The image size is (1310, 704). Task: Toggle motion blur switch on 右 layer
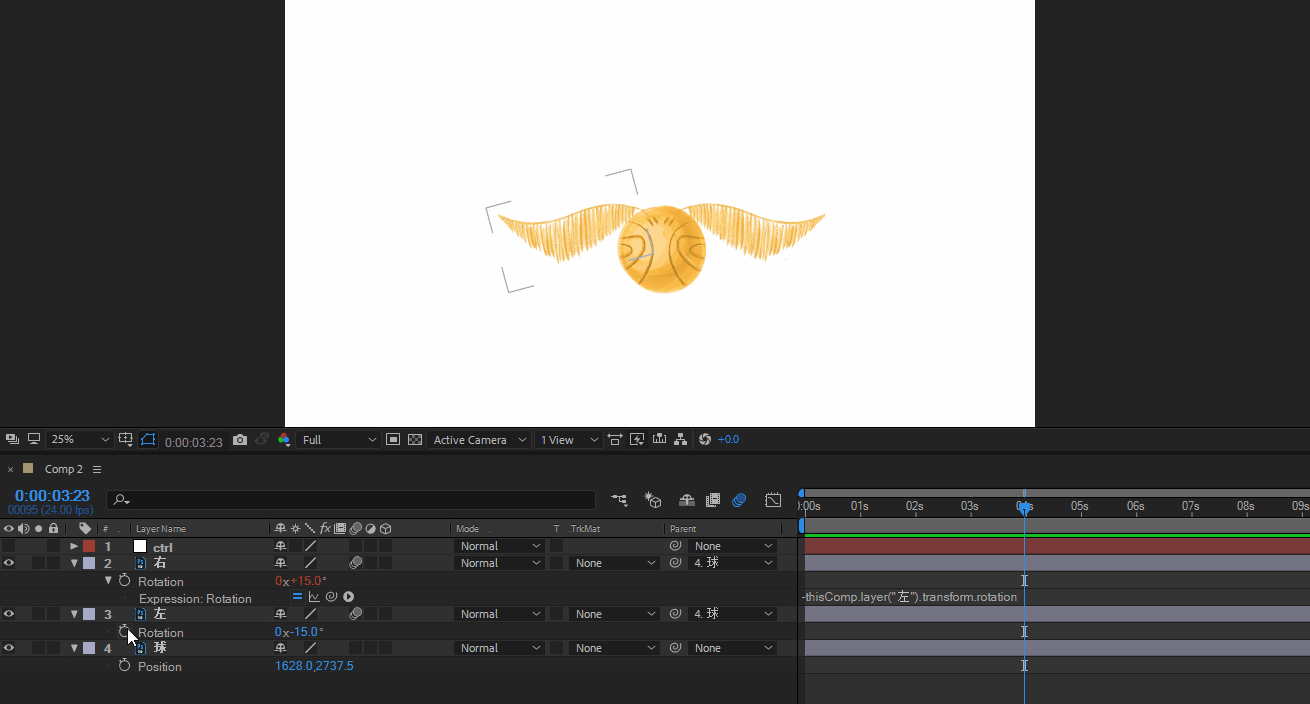coord(355,563)
